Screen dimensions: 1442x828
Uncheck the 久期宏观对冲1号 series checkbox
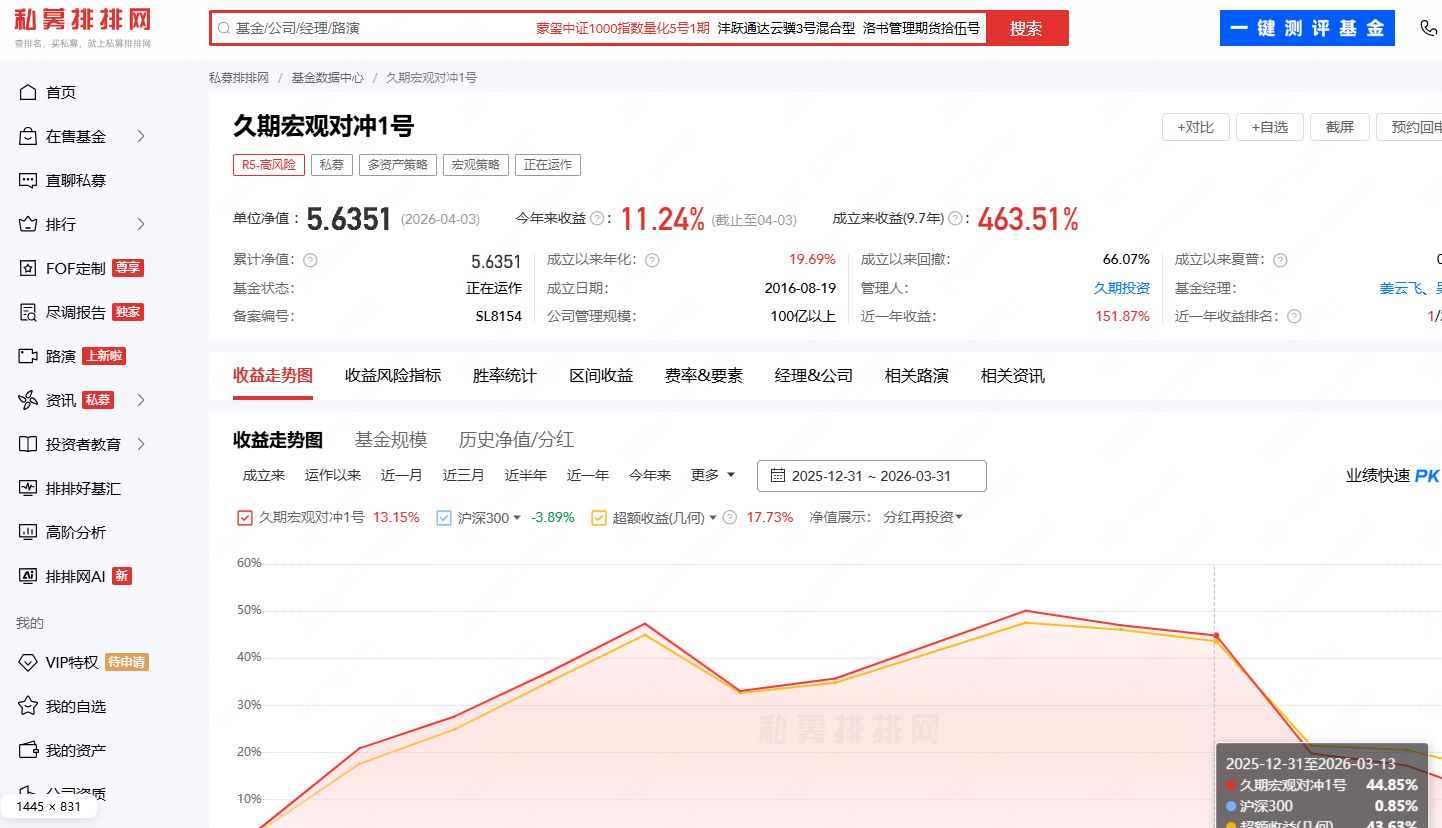[x=244, y=517]
